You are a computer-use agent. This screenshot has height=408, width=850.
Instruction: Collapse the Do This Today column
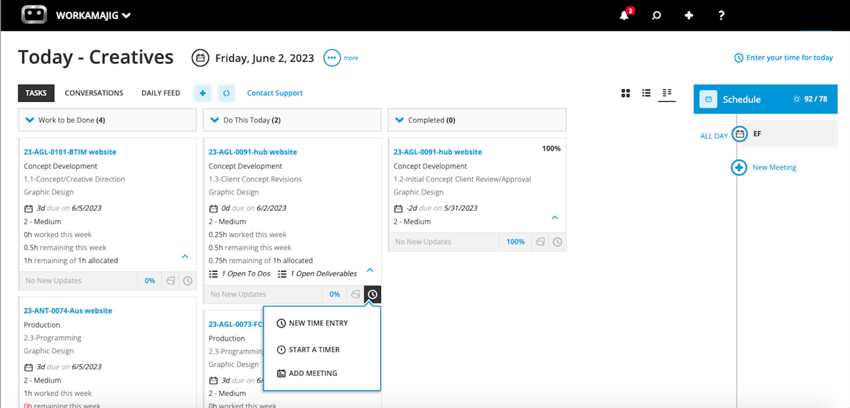pyautogui.click(x=215, y=120)
